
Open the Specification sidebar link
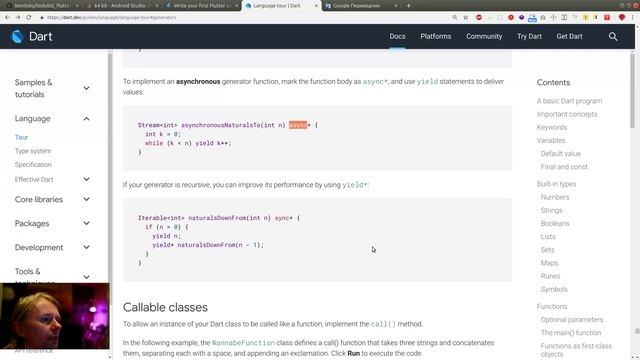pyautogui.click(x=33, y=164)
